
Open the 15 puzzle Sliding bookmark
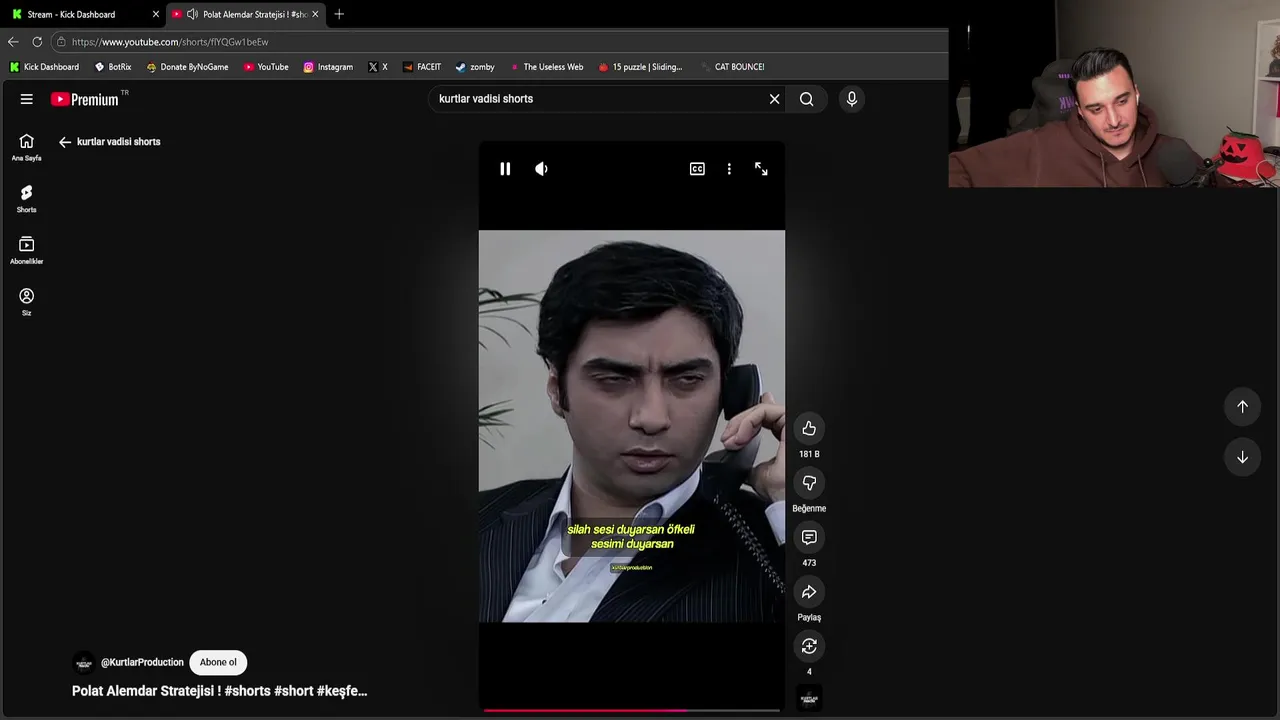coord(640,67)
